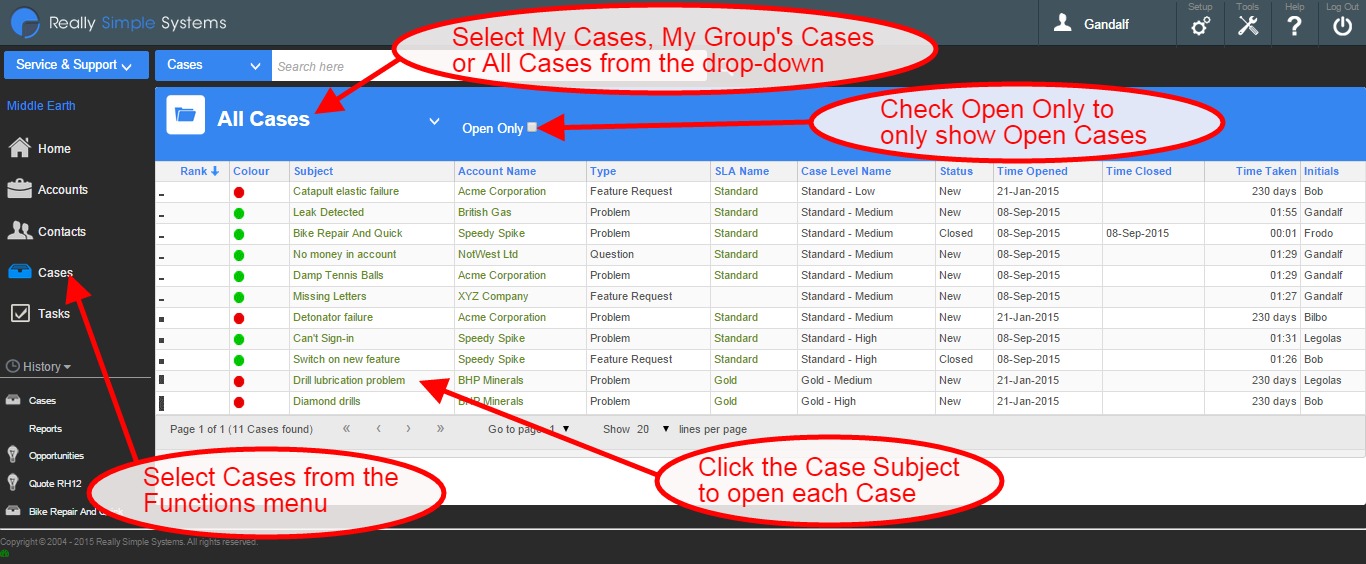Viewport: 1366px width, 564px height.
Task: Open the Can't Sign-in case
Action: click(x=323, y=338)
